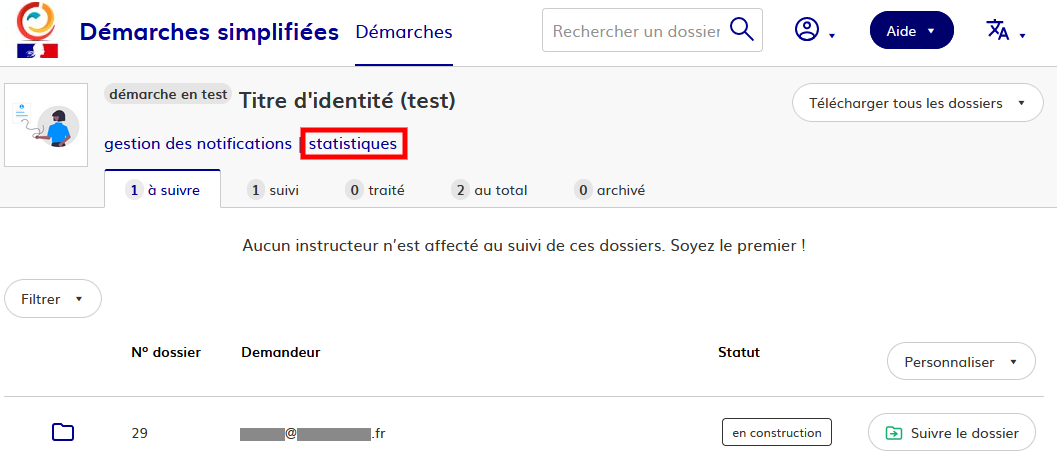The width and height of the screenshot is (1057, 465).
Task: Expand the Aide dropdown menu
Action: click(911, 31)
